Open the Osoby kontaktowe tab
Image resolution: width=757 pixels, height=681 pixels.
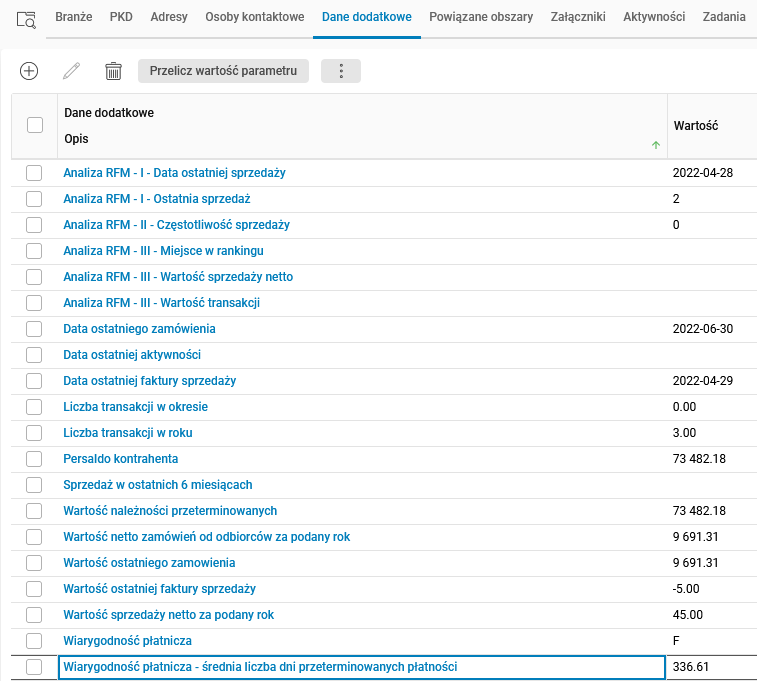(254, 17)
